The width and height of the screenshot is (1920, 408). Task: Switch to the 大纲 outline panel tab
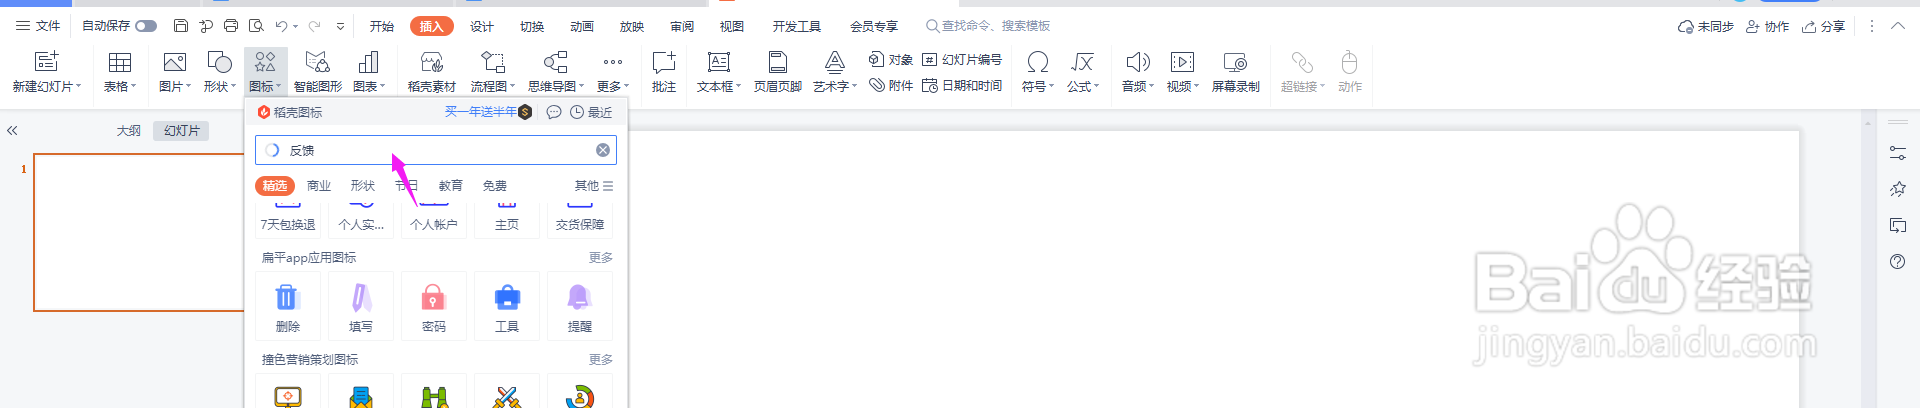[x=129, y=131]
